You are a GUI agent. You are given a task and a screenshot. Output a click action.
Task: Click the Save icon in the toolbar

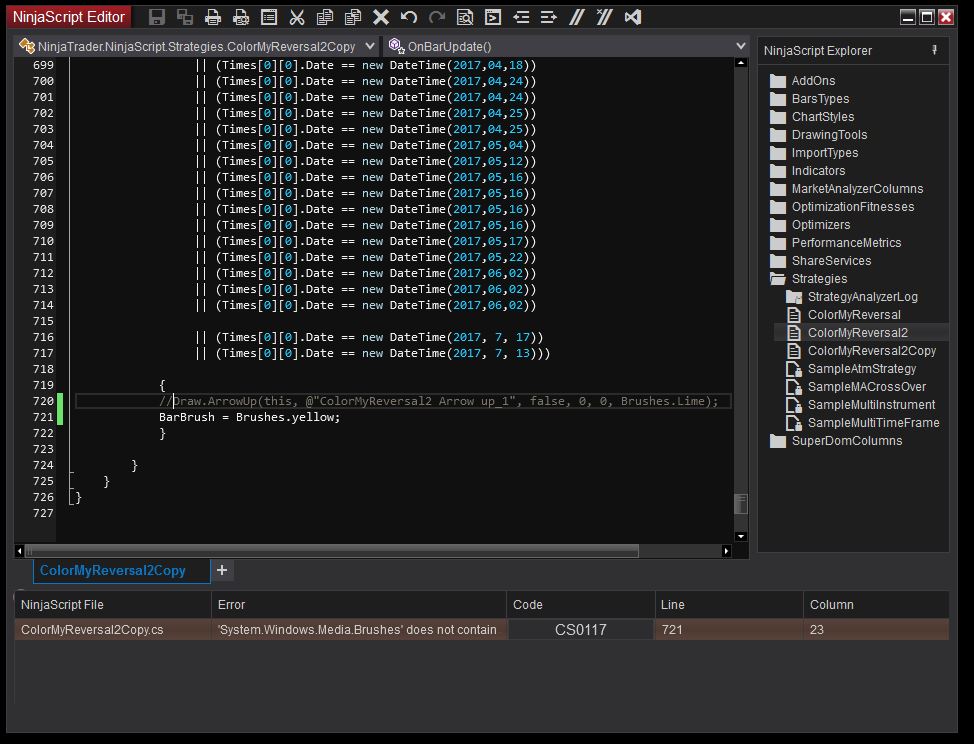click(157, 17)
